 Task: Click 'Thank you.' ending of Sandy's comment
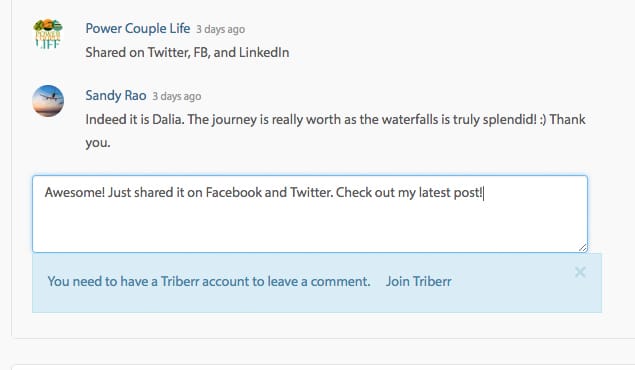567,120
